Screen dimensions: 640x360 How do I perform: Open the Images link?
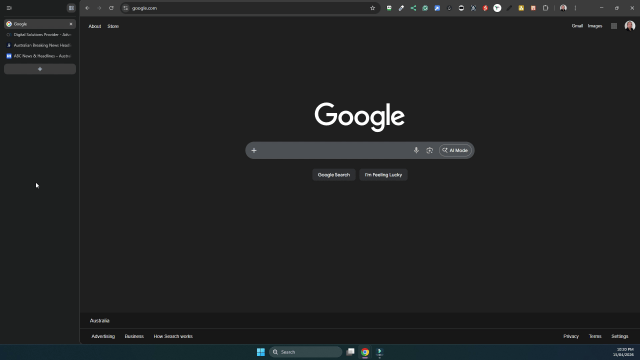595,26
